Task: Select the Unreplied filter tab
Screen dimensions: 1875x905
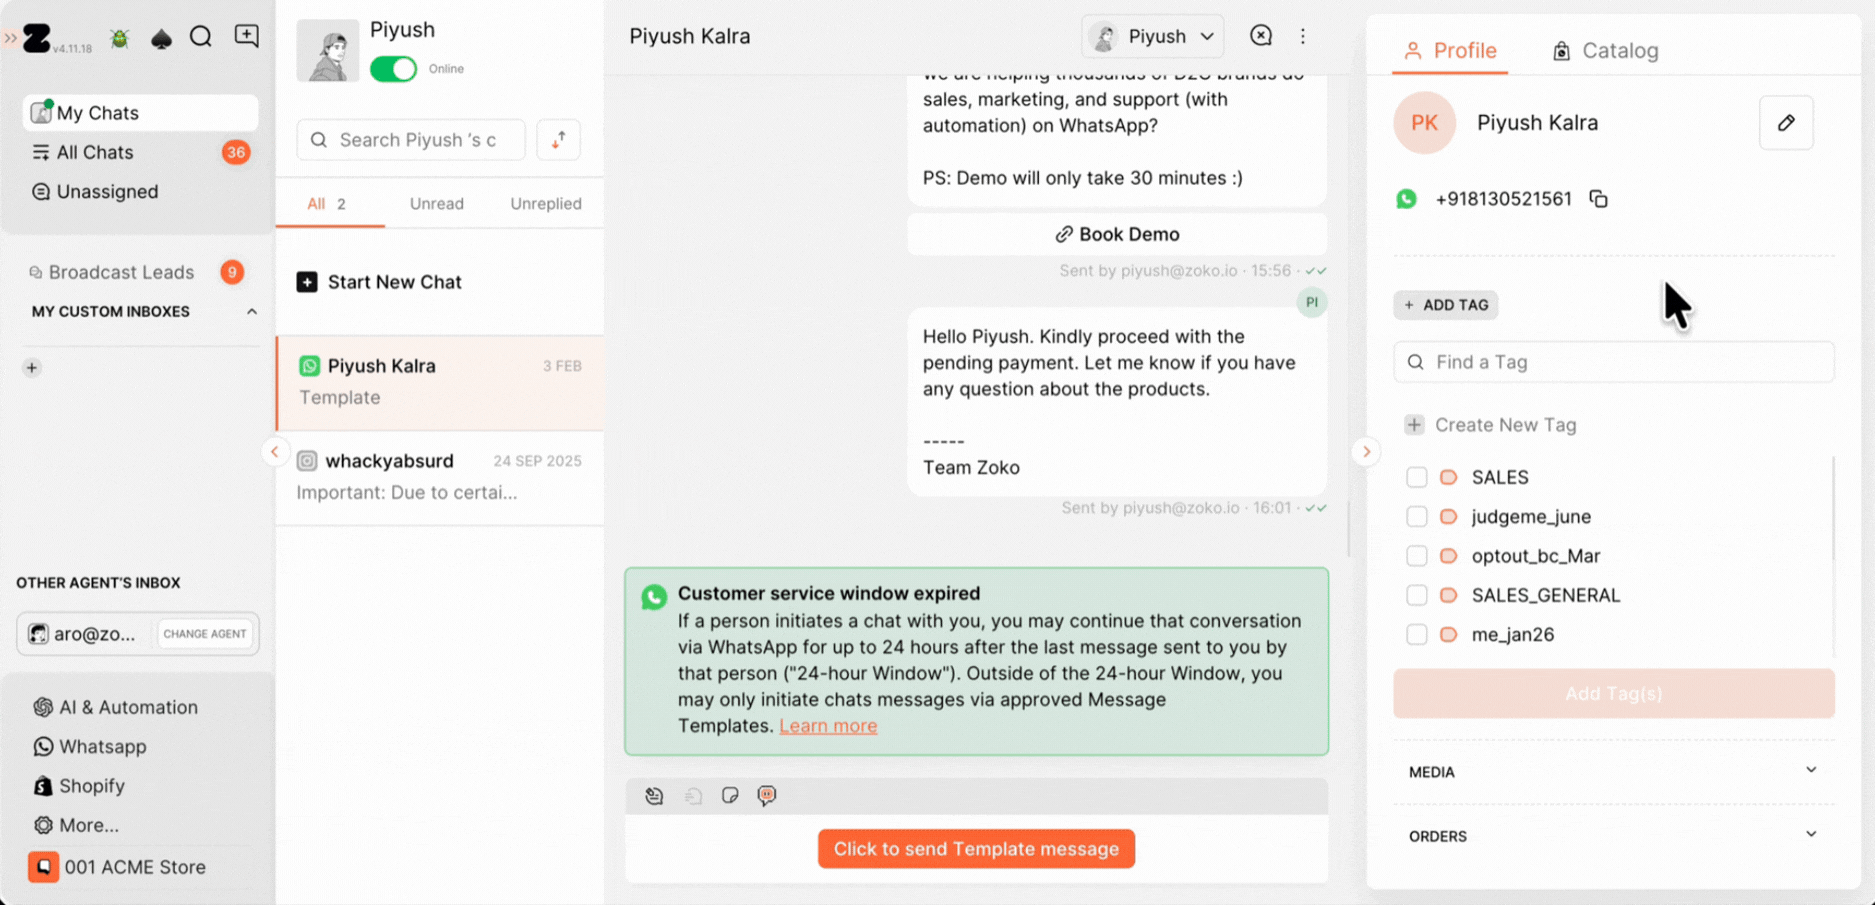Action: click(x=546, y=204)
